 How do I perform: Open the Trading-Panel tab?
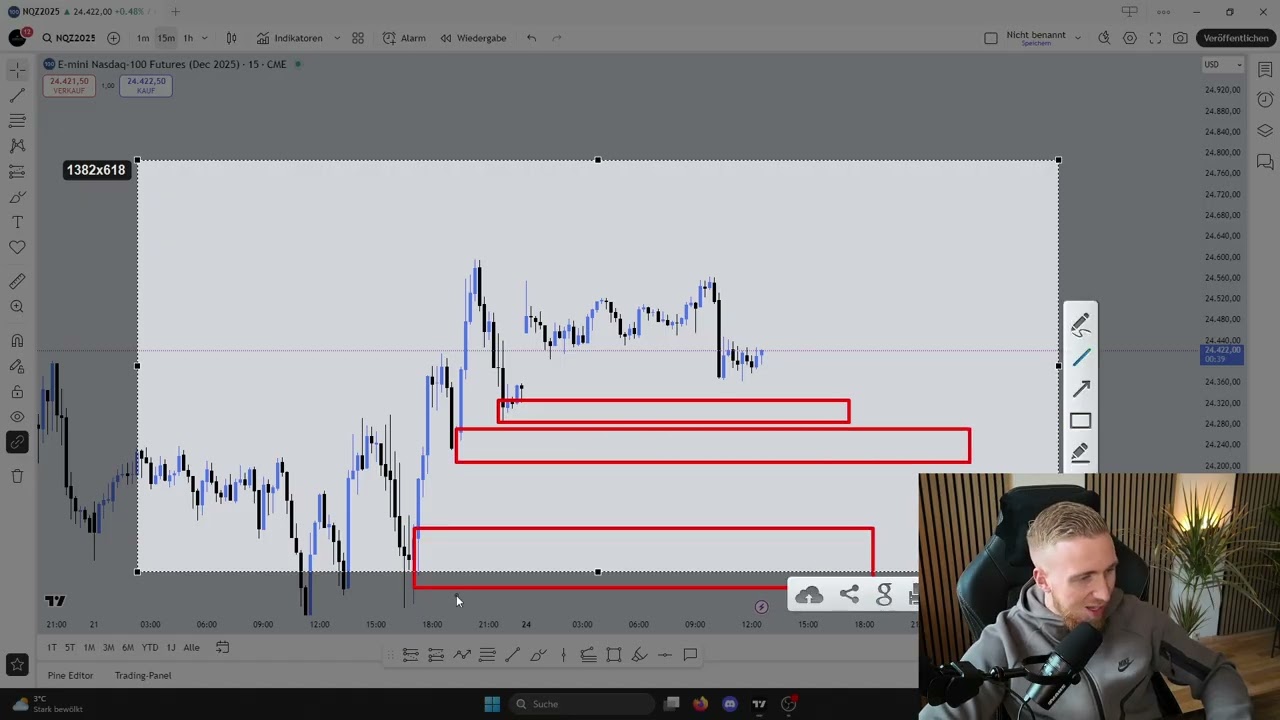click(143, 676)
